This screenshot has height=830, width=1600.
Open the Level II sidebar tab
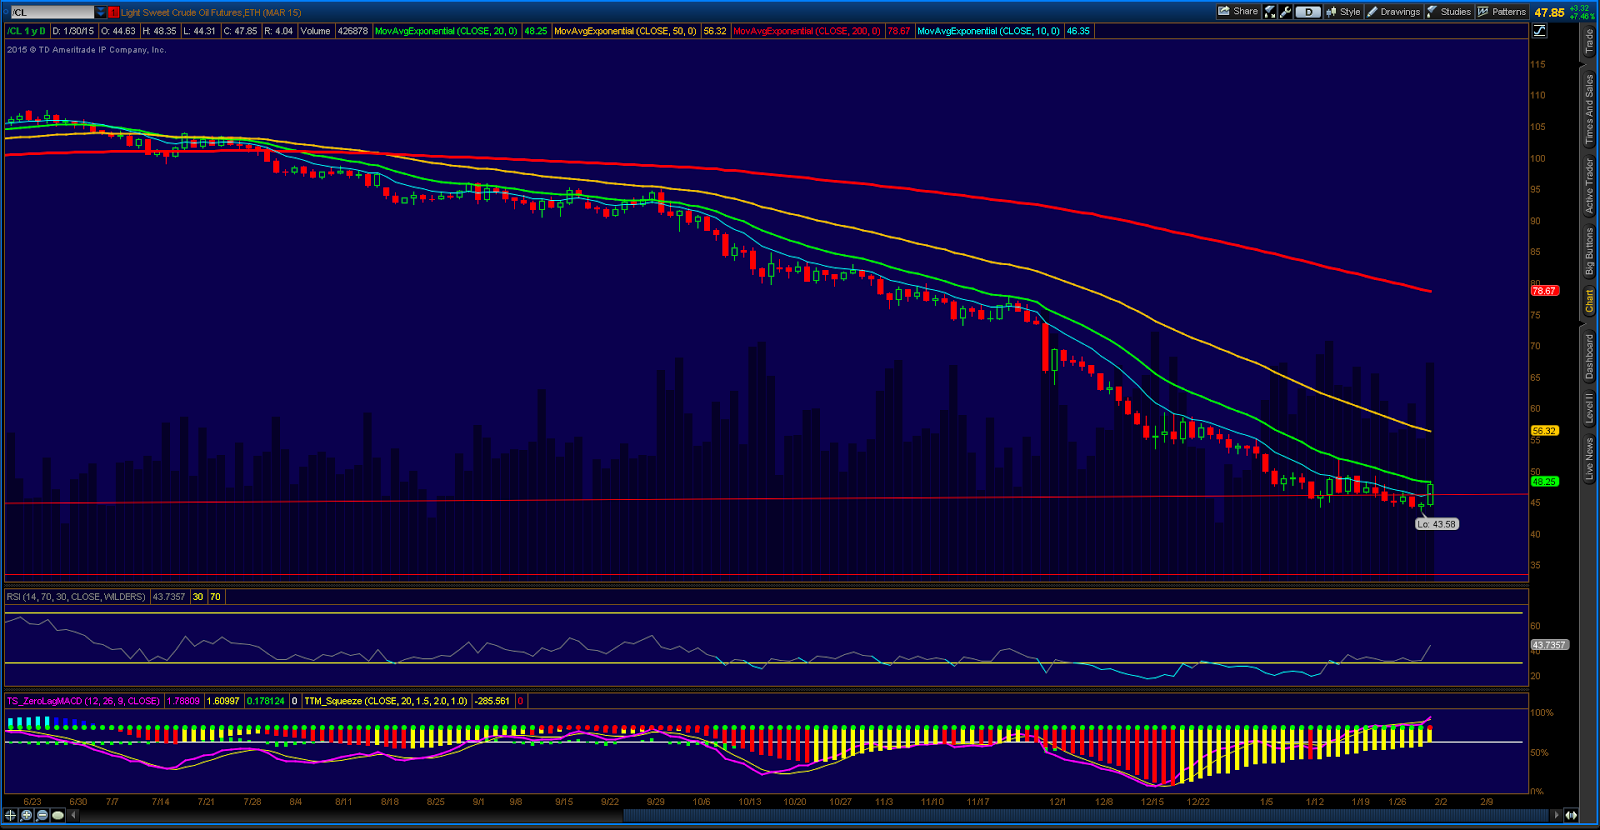pos(1589,408)
